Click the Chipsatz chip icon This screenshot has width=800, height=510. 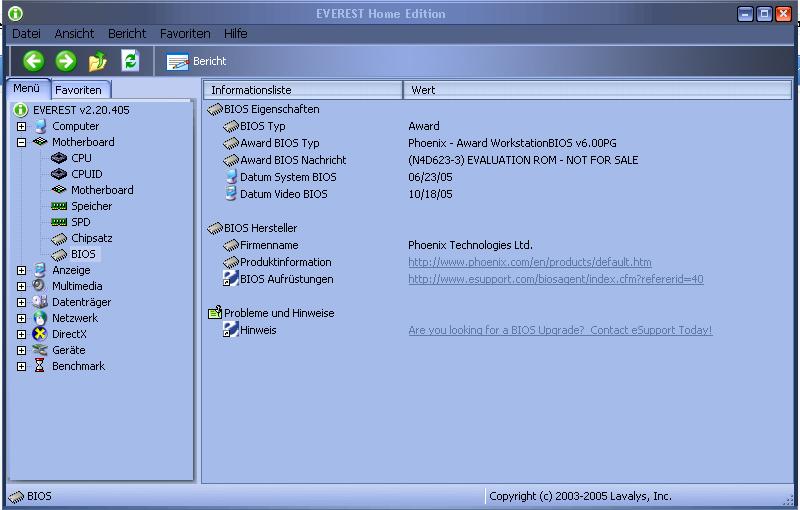click(59, 238)
